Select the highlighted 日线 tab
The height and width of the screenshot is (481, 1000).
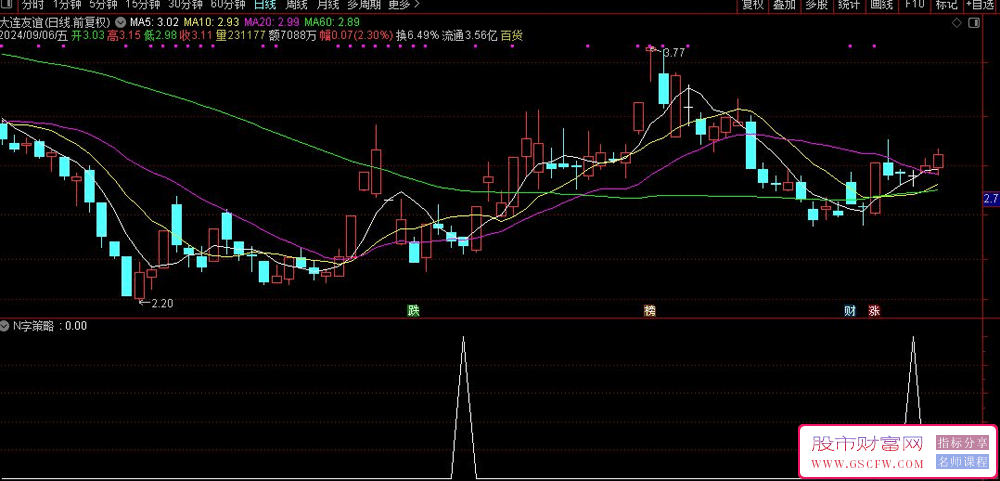click(x=265, y=4)
